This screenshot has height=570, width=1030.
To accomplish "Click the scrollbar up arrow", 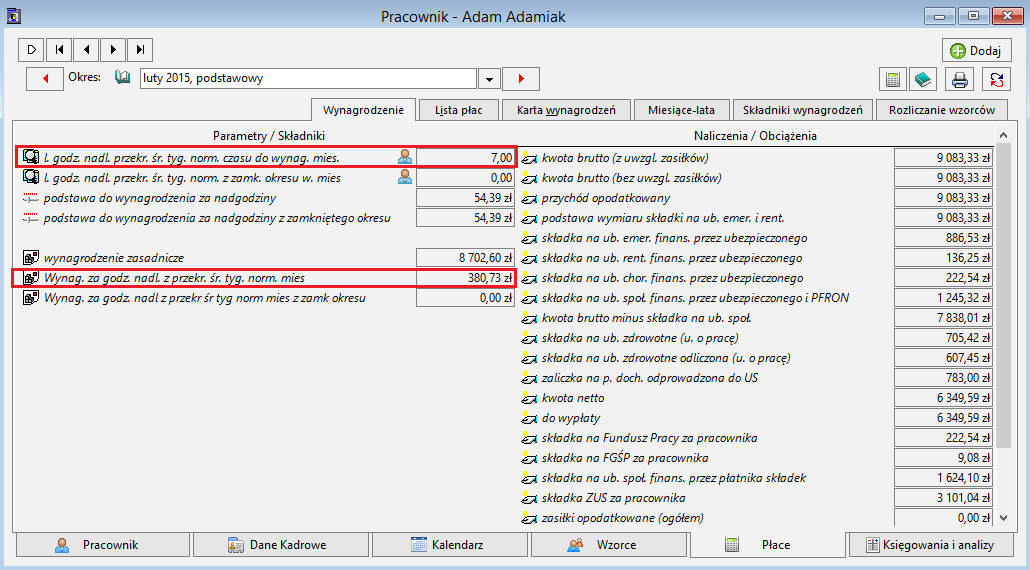I will coord(1004,135).
